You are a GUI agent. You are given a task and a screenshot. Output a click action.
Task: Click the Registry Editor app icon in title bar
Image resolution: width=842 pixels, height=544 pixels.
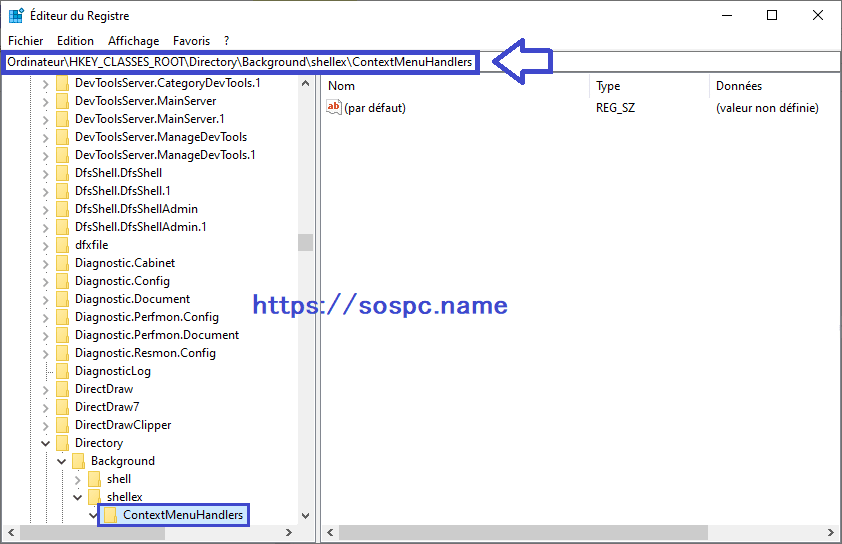[x=16, y=16]
